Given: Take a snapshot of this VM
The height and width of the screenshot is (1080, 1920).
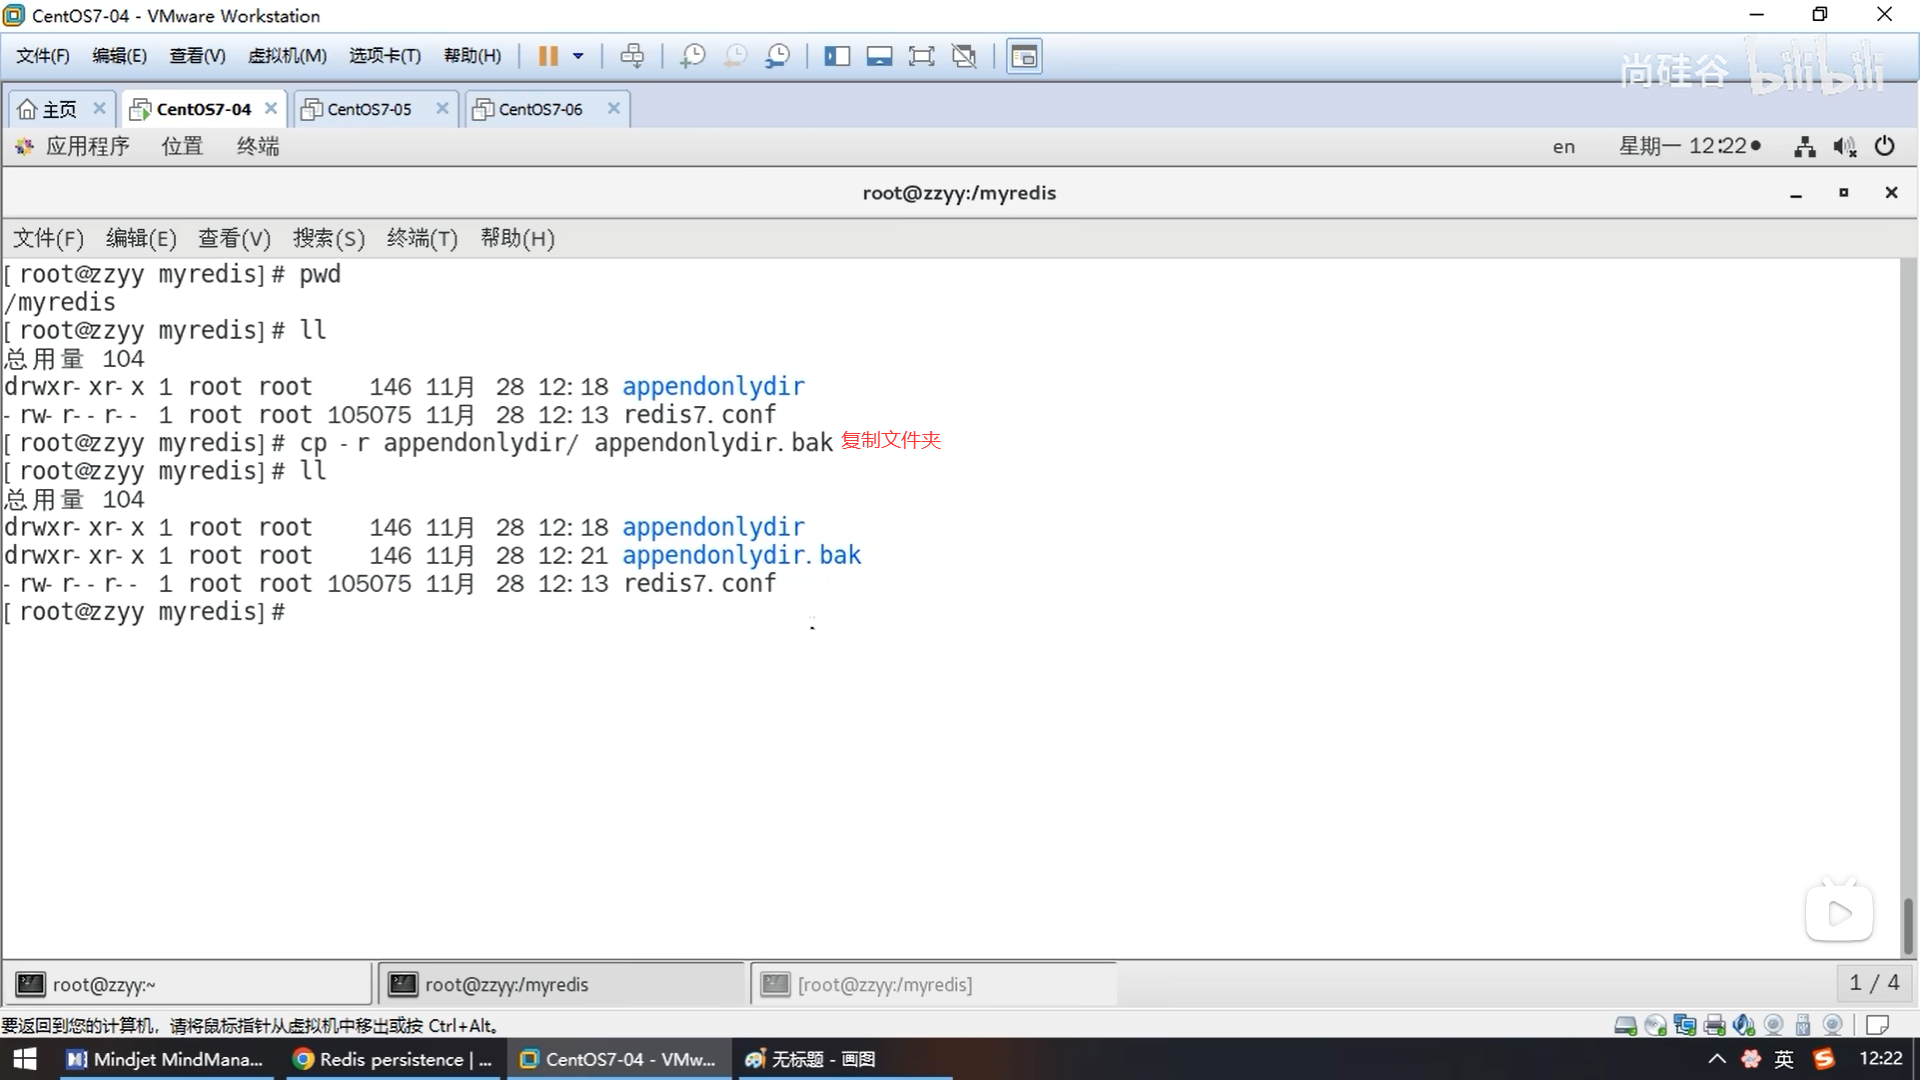Looking at the screenshot, I should 692,56.
